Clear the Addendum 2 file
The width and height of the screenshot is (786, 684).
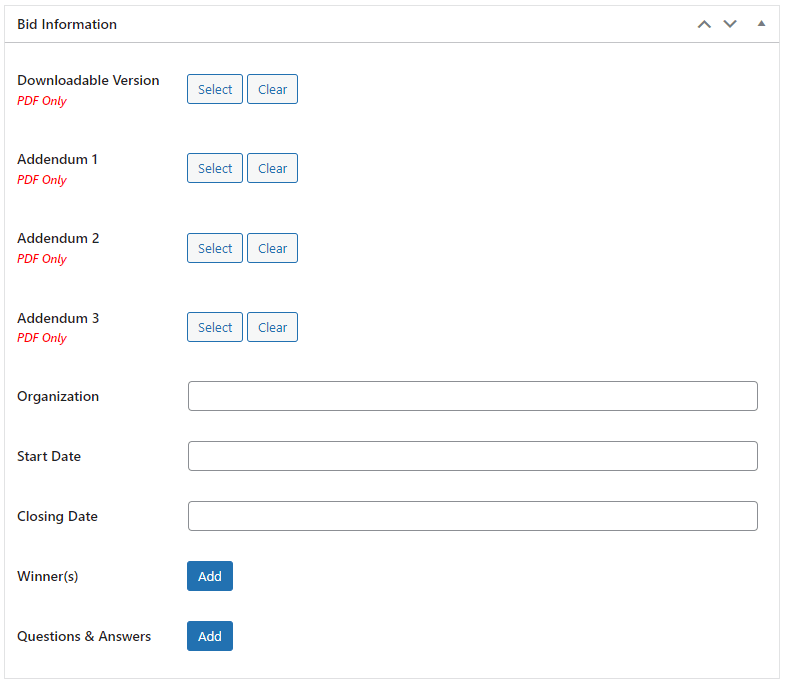coord(272,248)
